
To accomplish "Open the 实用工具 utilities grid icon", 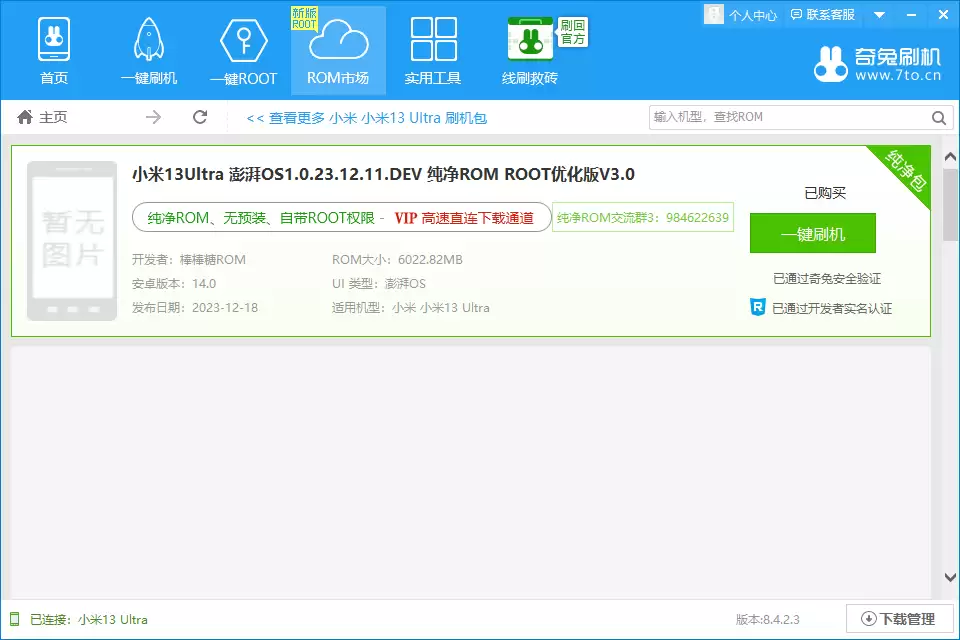I will coord(432,38).
